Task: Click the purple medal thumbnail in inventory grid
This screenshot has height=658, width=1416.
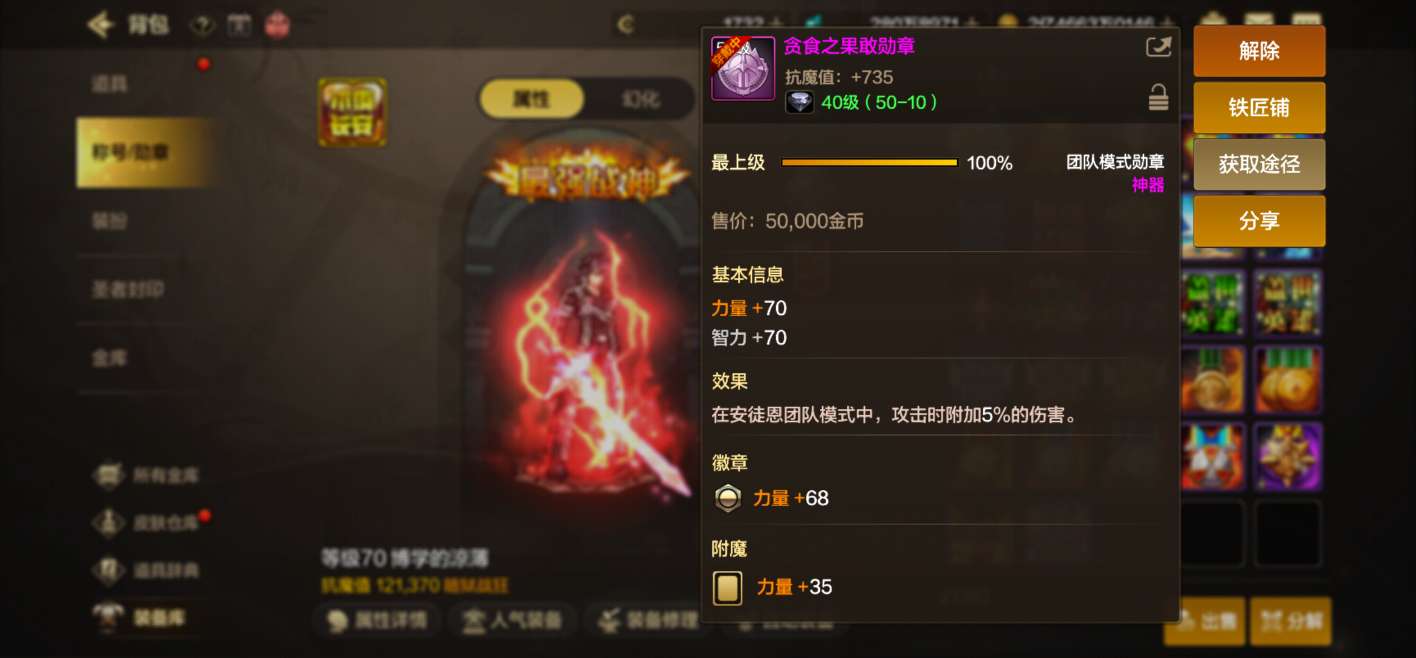Action: pos(1289,457)
